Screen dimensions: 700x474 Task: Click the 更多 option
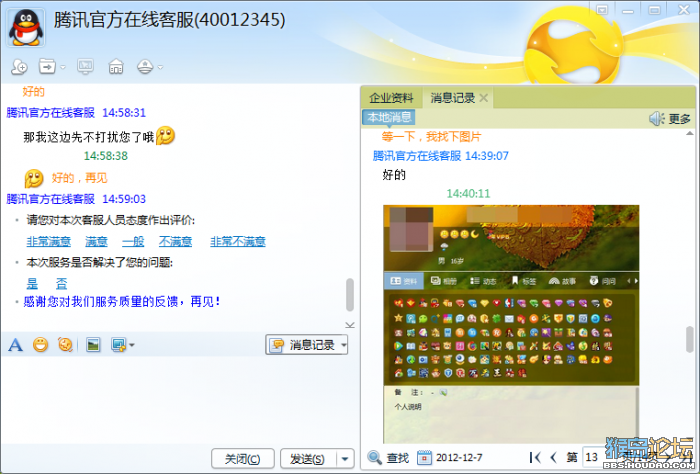pos(679,119)
